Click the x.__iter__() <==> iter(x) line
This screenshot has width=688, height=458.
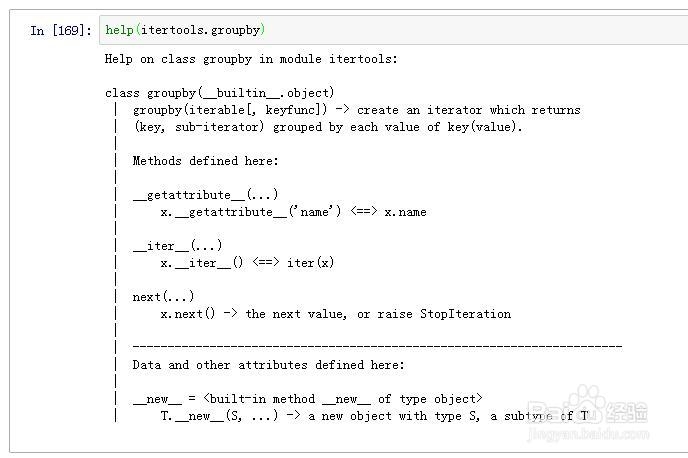click(247, 263)
